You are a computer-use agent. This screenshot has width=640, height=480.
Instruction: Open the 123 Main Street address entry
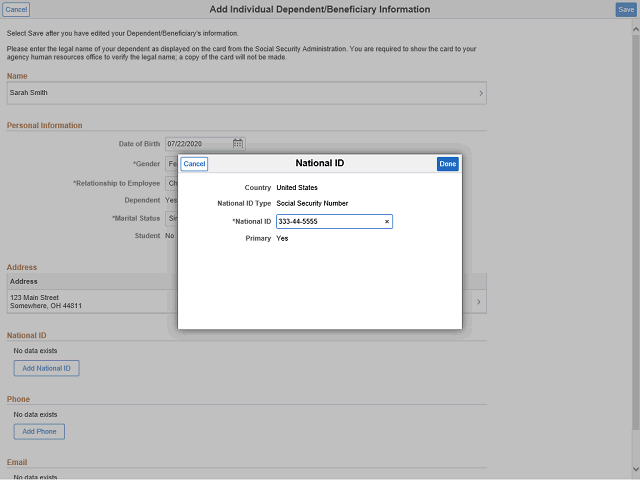tap(90, 301)
